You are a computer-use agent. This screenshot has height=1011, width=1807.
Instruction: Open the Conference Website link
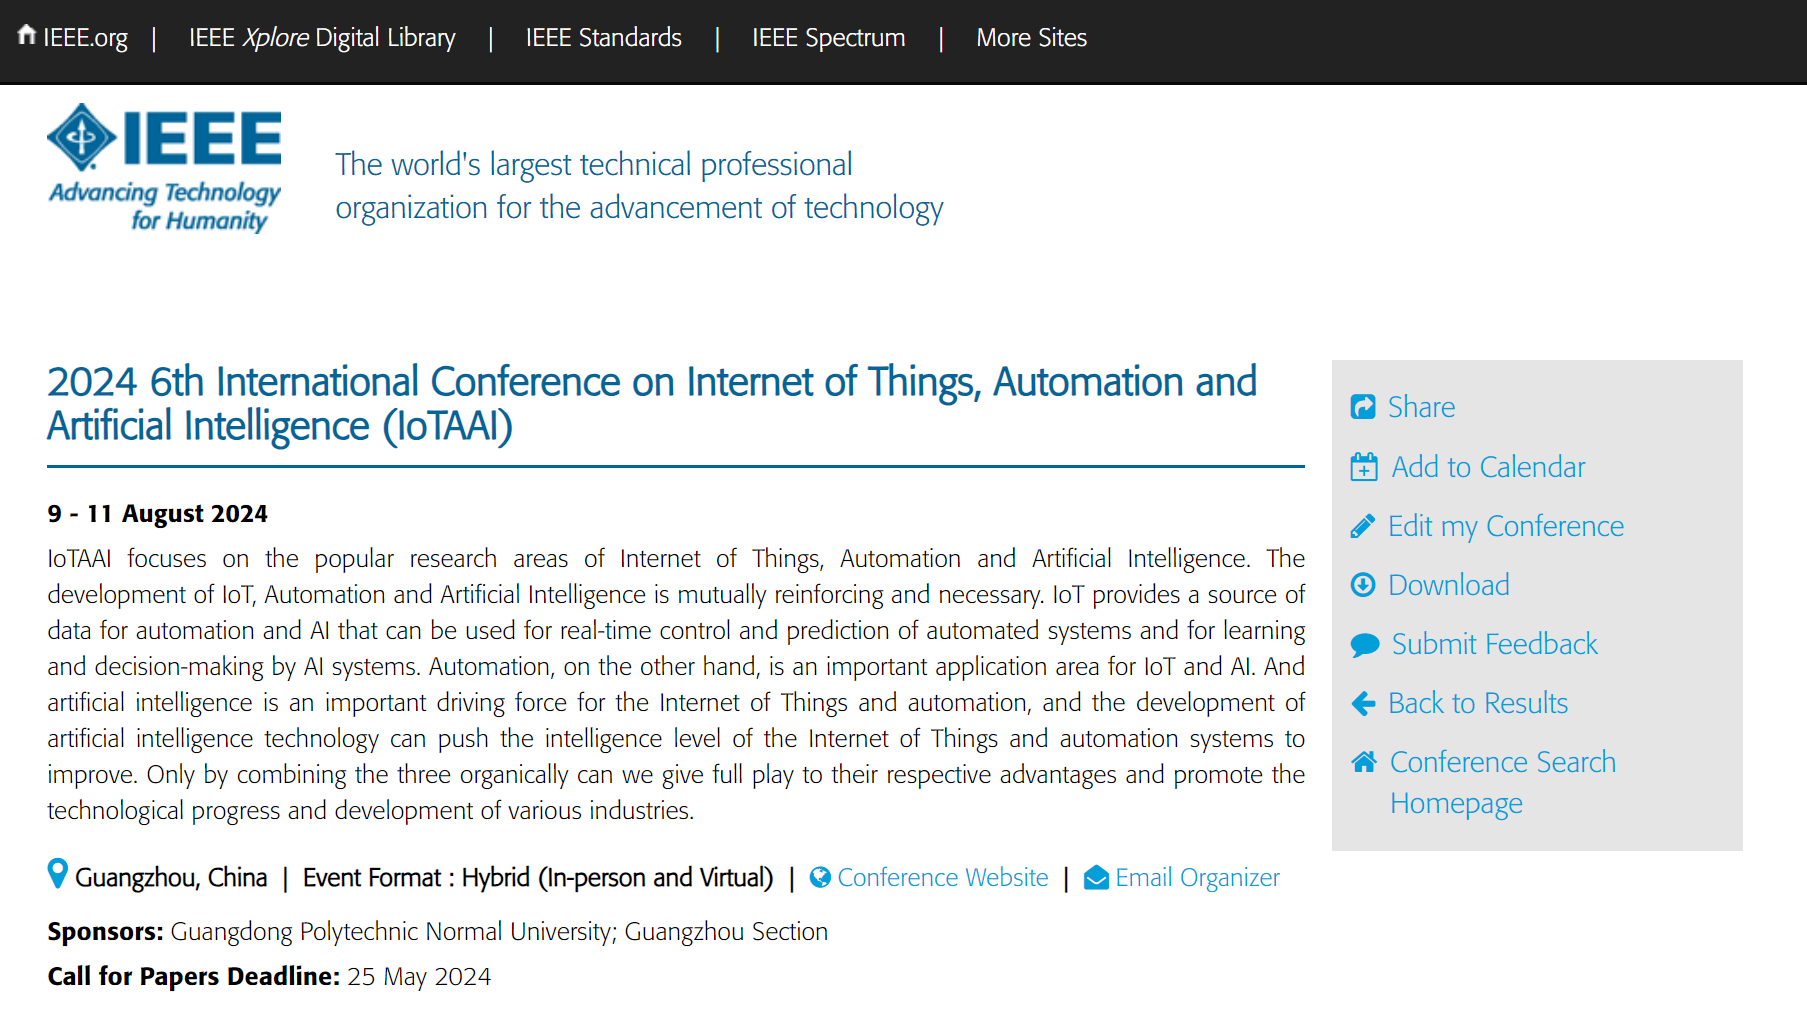(943, 877)
